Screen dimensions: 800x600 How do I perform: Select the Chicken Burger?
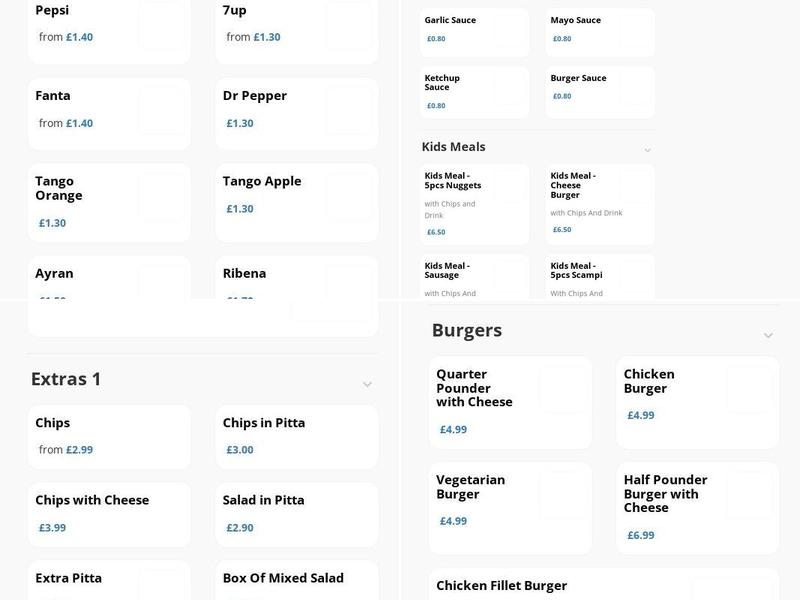click(696, 397)
